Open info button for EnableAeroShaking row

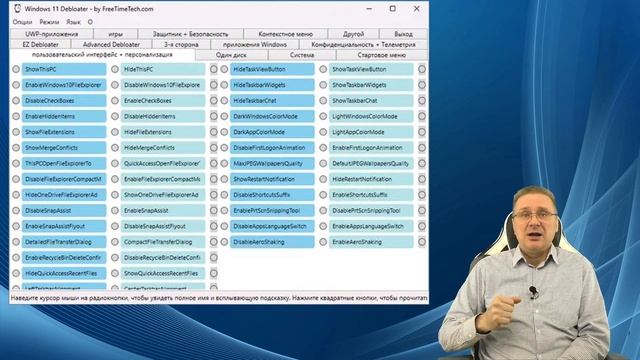[x=422, y=242]
